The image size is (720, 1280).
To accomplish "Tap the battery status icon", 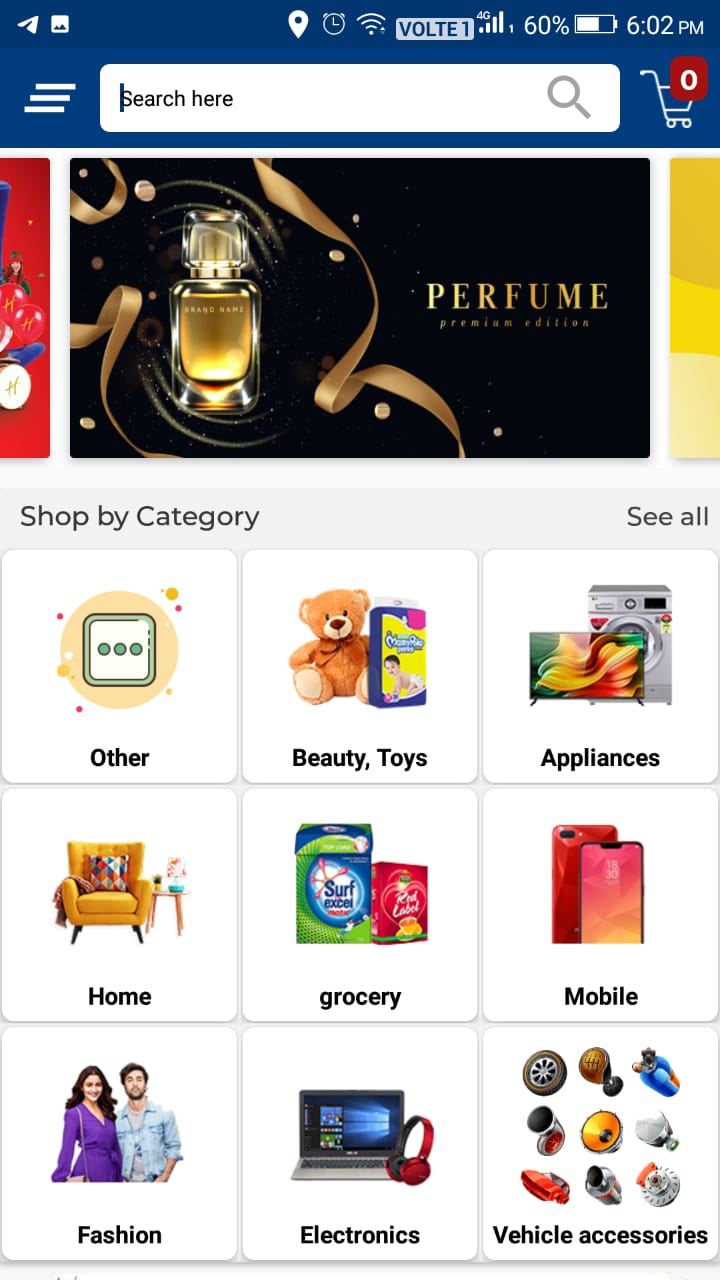I will 595,24.
